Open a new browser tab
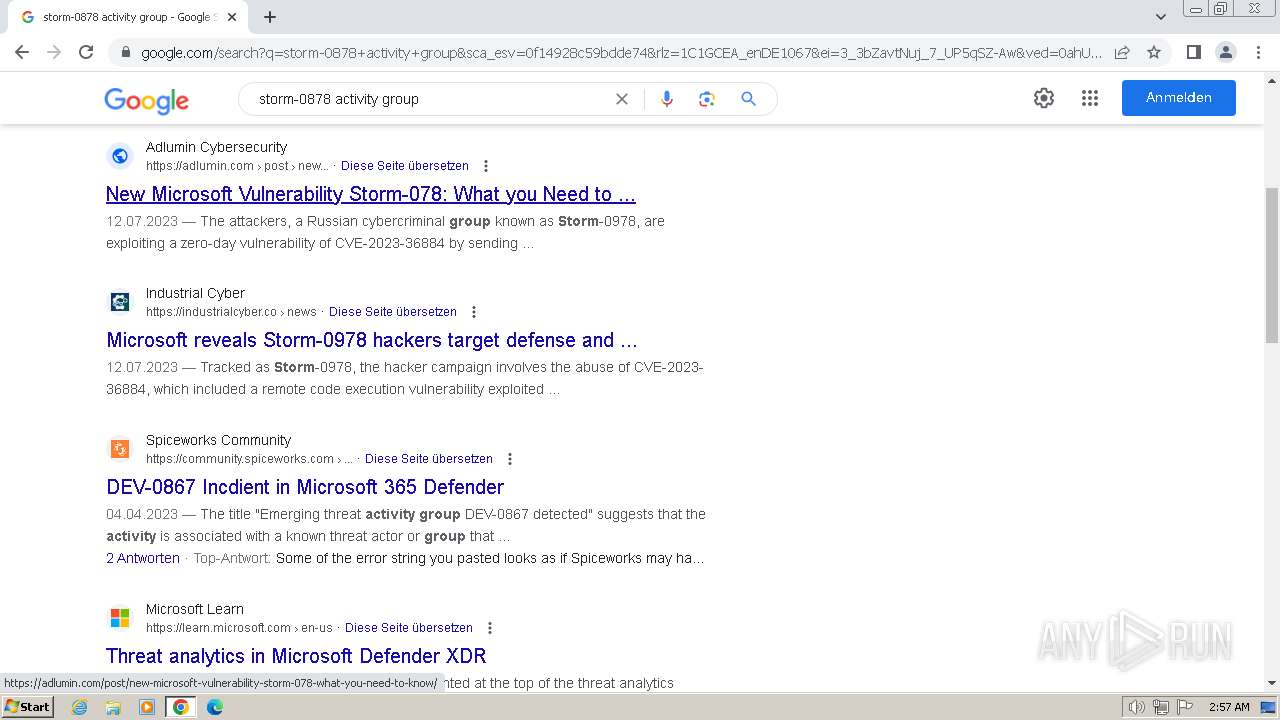Screen dimensions: 1280x720 tap(269, 17)
